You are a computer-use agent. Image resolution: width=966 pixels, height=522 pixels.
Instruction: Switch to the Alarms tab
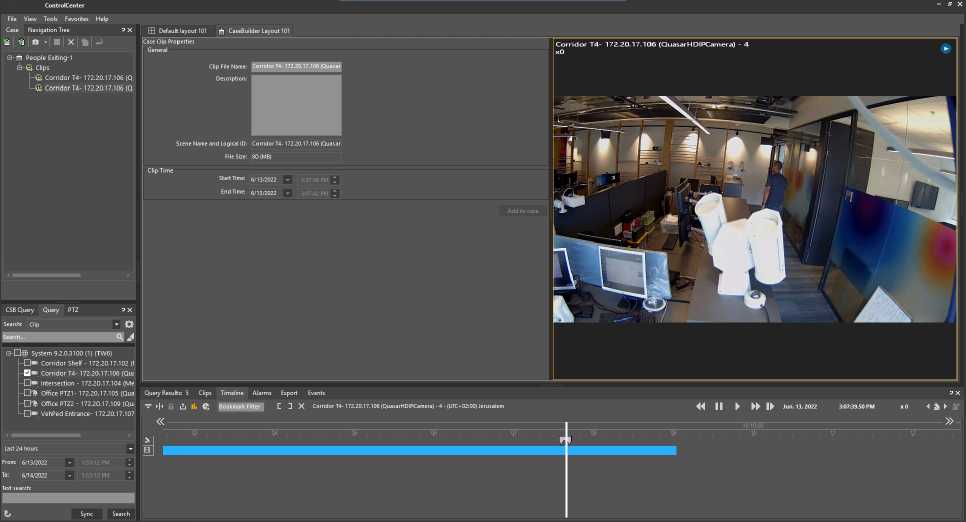(x=262, y=393)
